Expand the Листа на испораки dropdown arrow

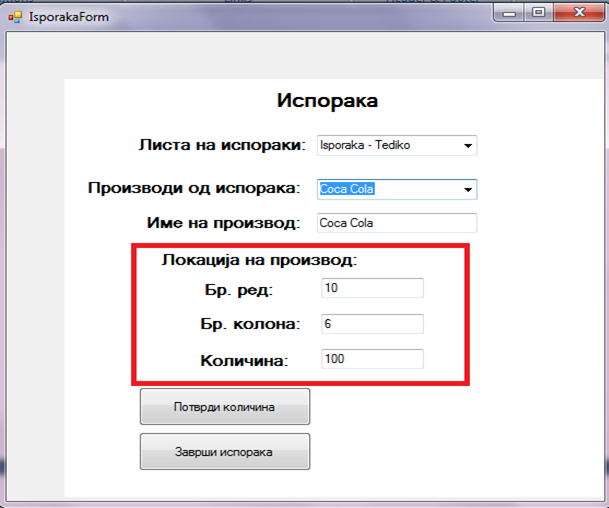[468, 146]
